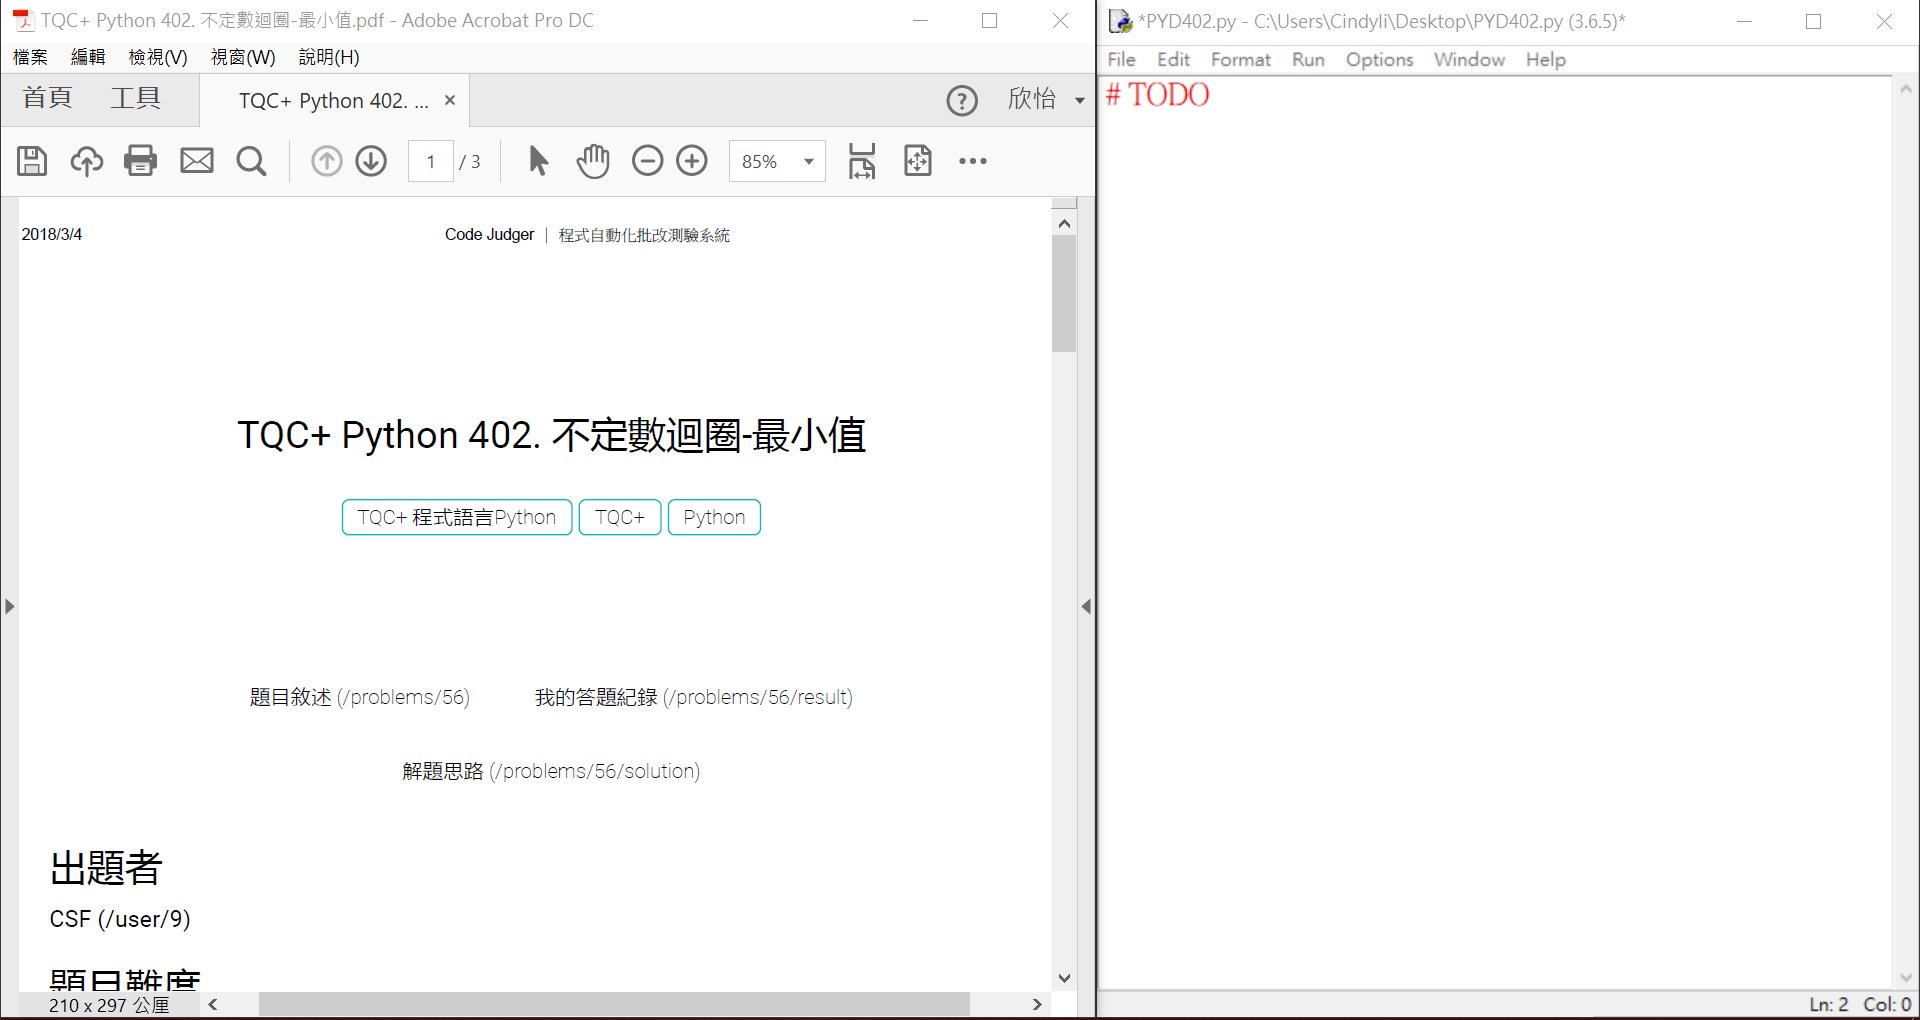Zoom out with the minus icon

(648, 161)
